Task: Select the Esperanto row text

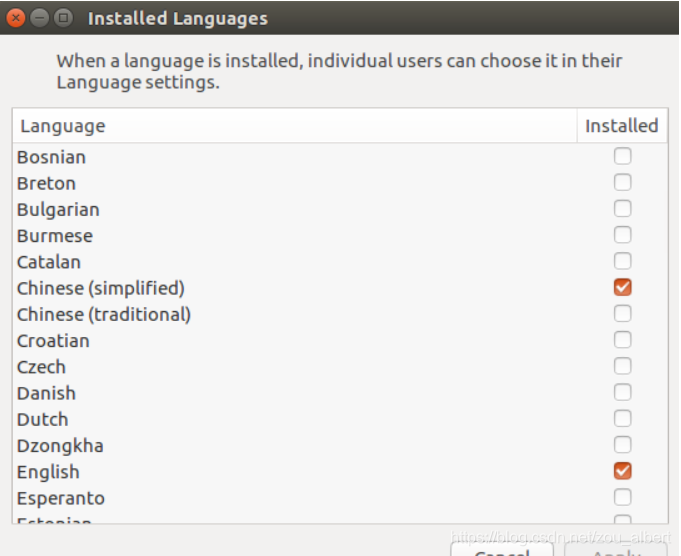Action: coord(61,499)
